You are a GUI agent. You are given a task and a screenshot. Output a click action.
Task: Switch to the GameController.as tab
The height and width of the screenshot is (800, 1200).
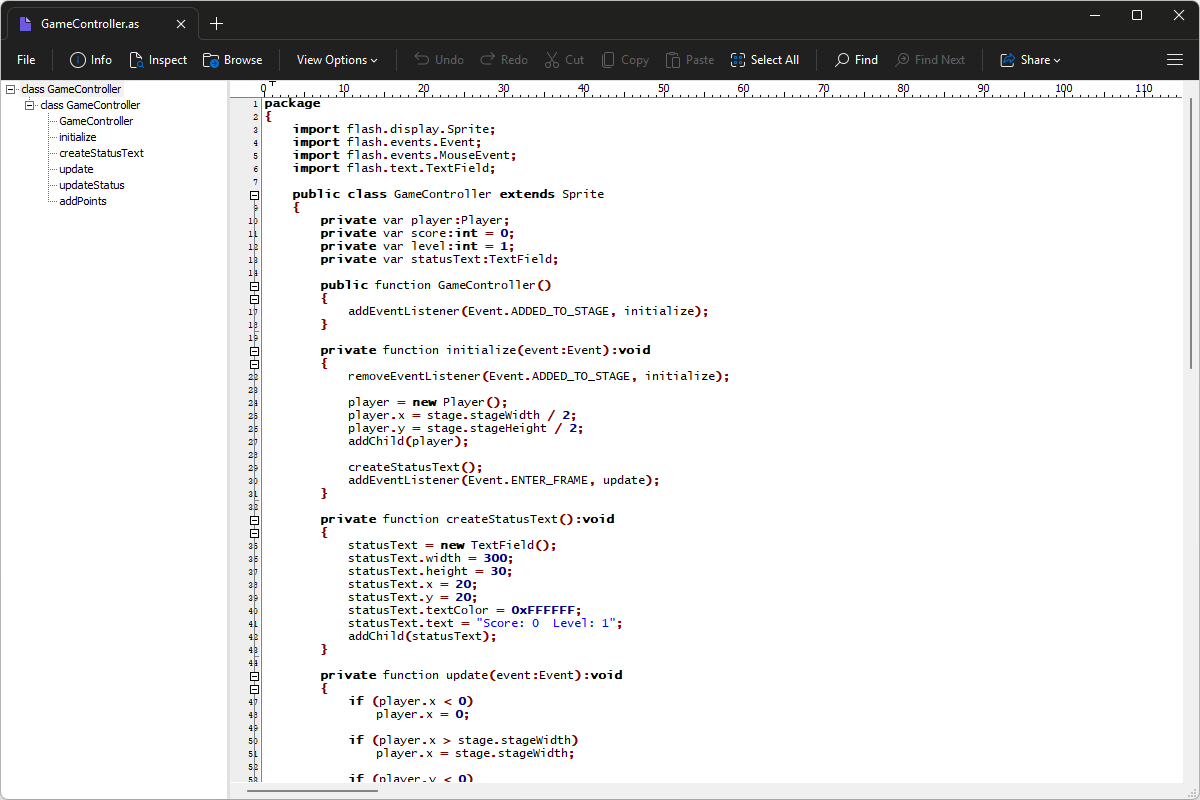pos(100,24)
